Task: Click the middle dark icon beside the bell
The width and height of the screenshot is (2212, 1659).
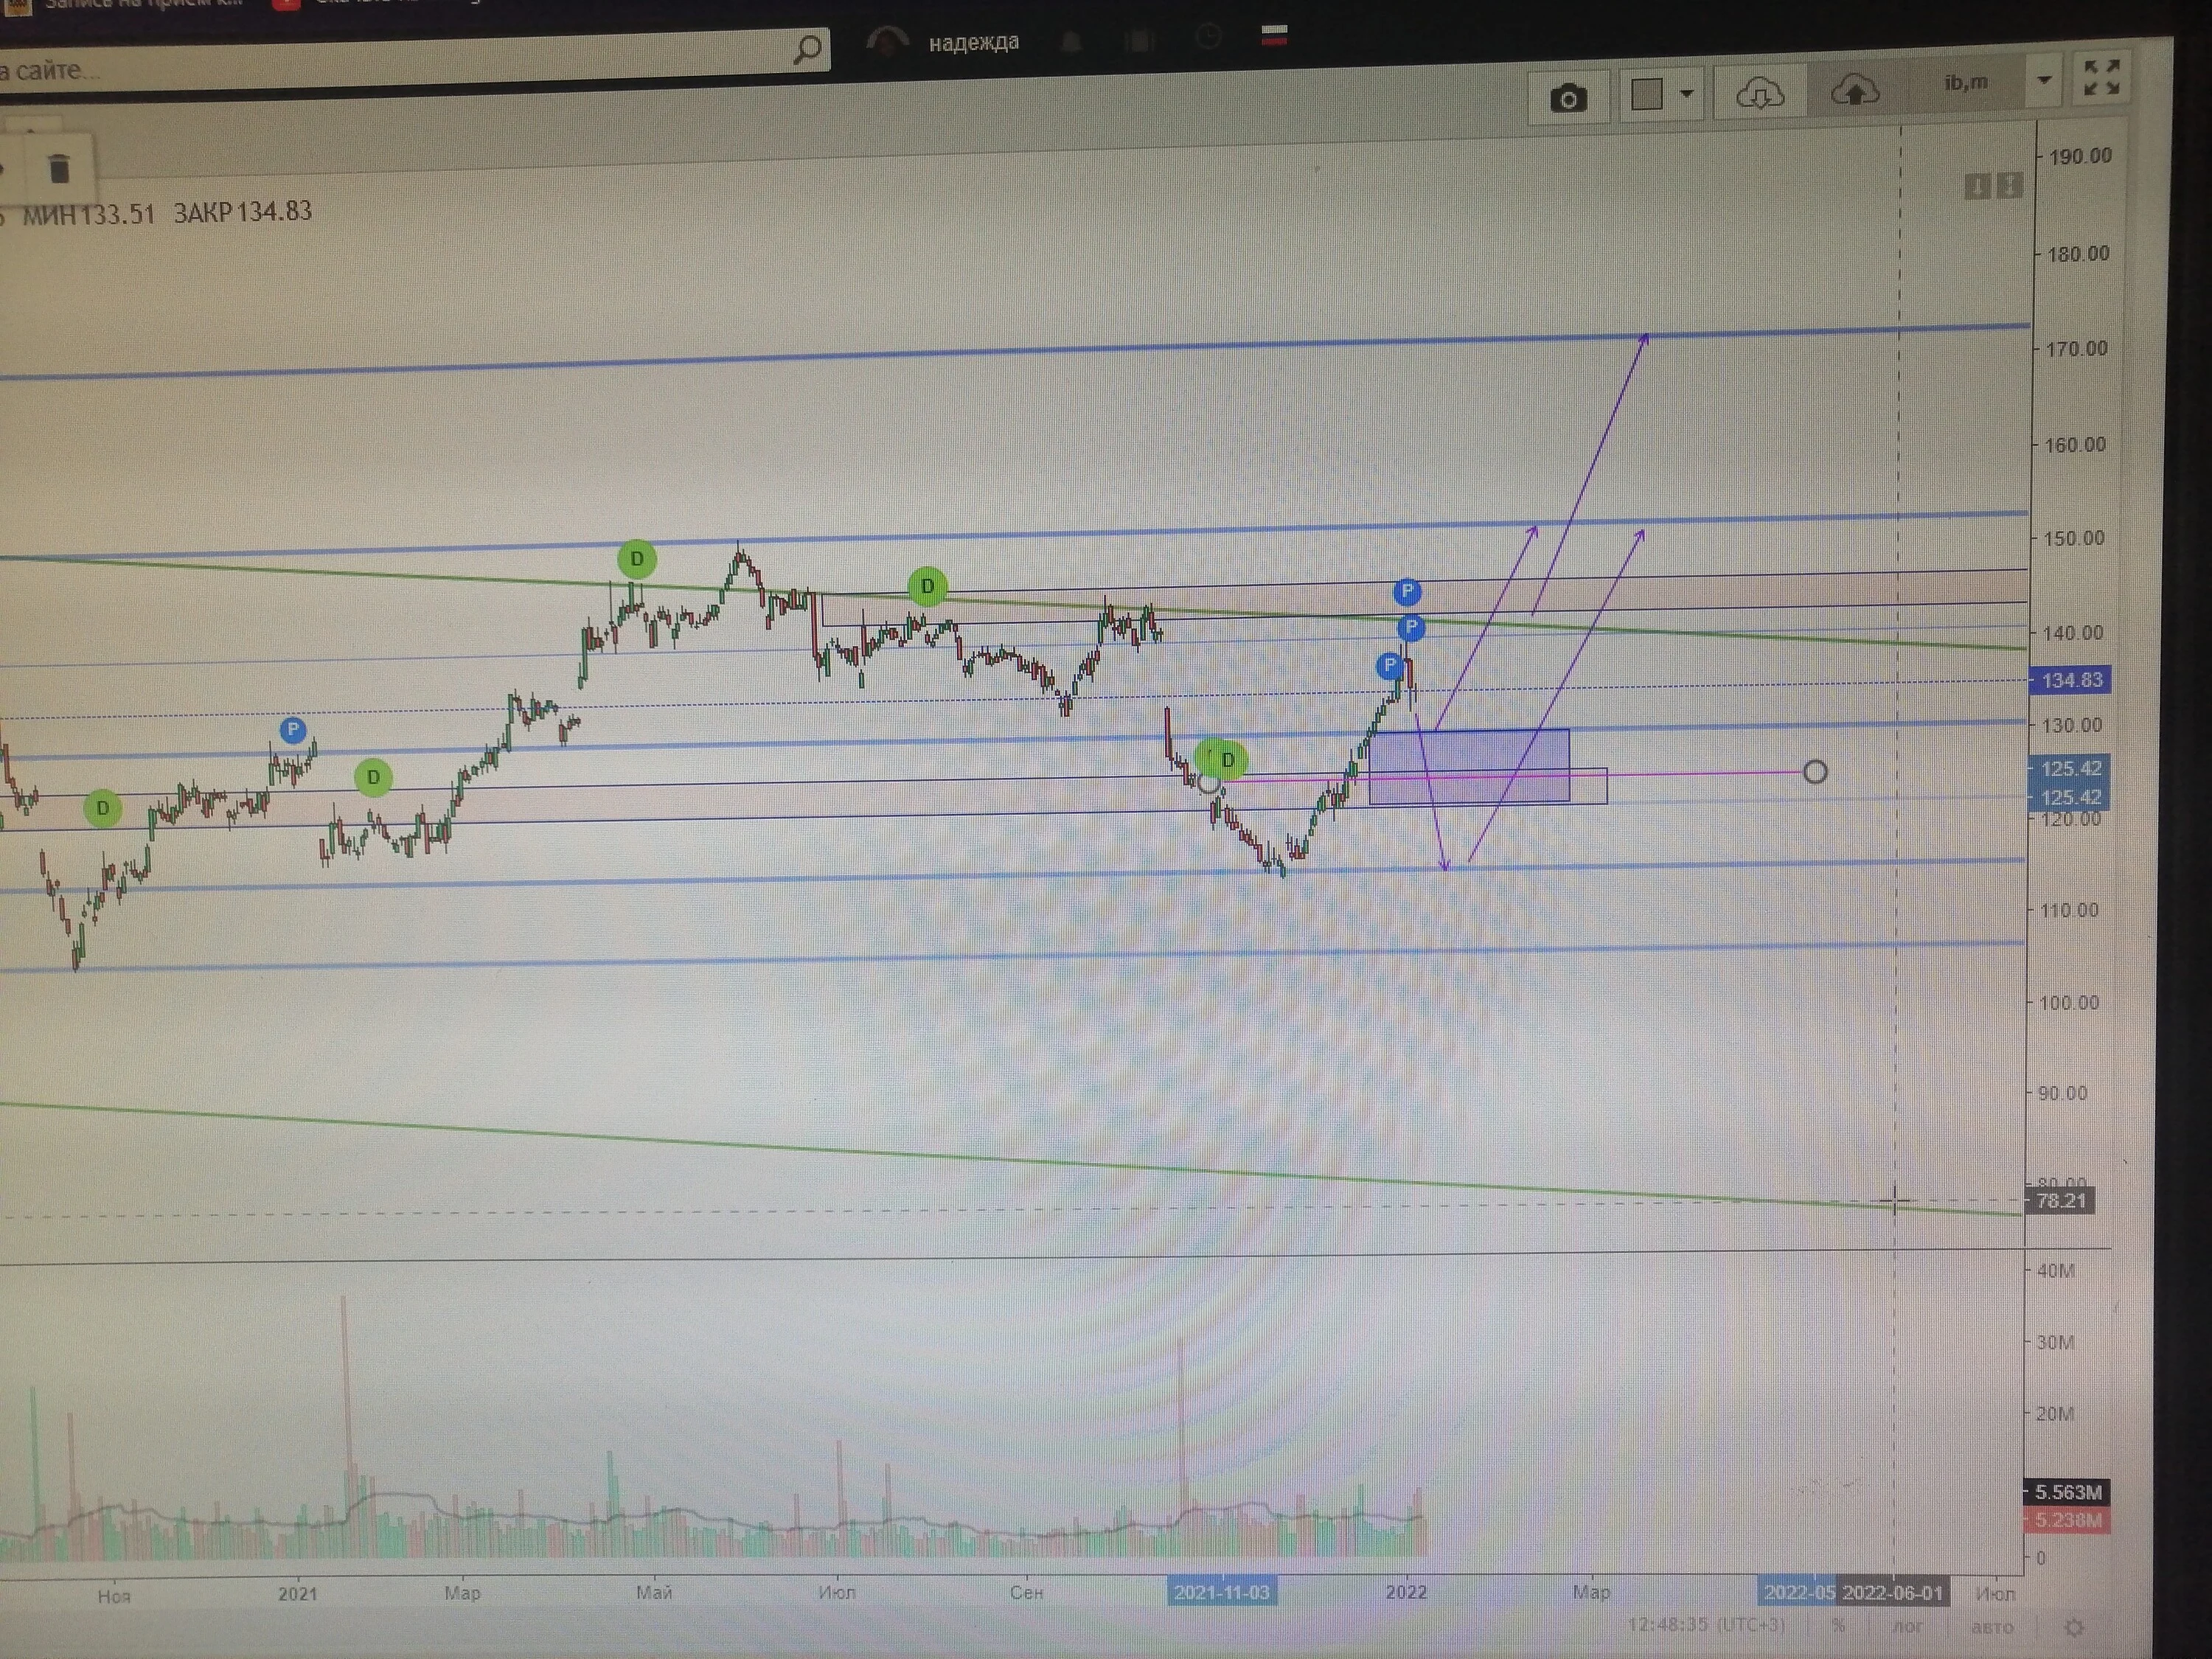Action: click(1139, 41)
